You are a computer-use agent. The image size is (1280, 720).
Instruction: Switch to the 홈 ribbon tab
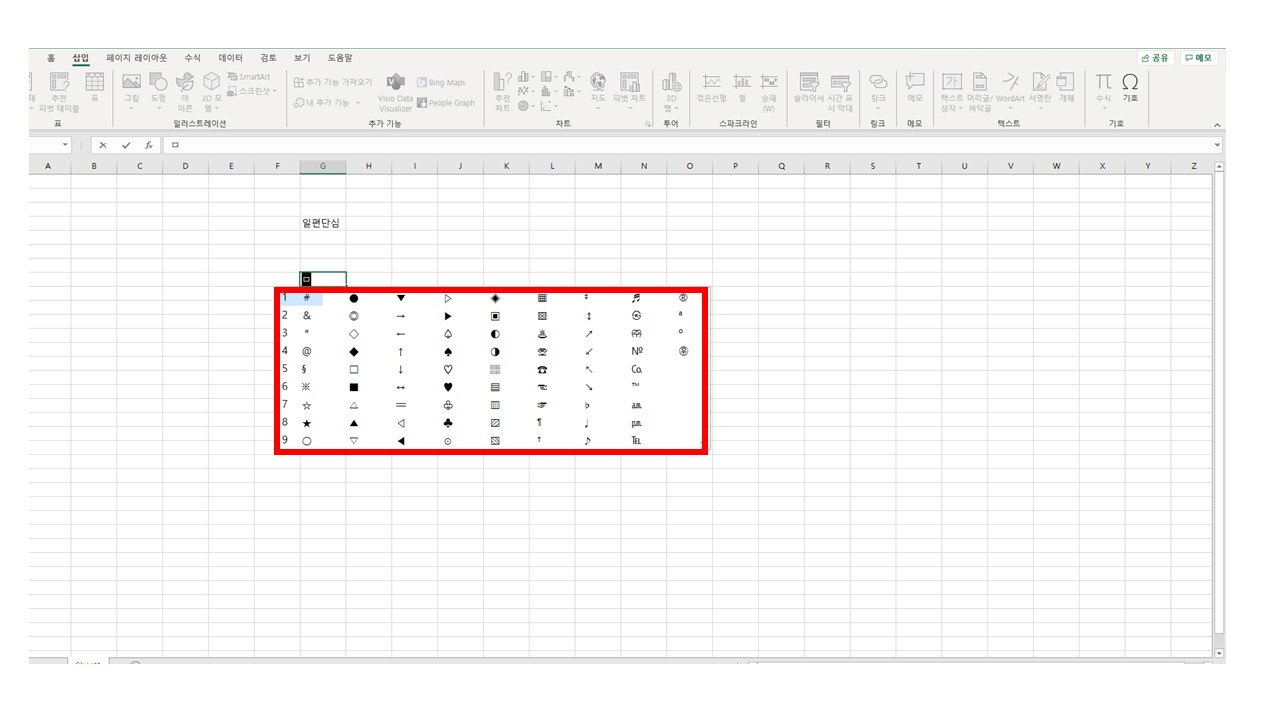click(x=51, y=58)
